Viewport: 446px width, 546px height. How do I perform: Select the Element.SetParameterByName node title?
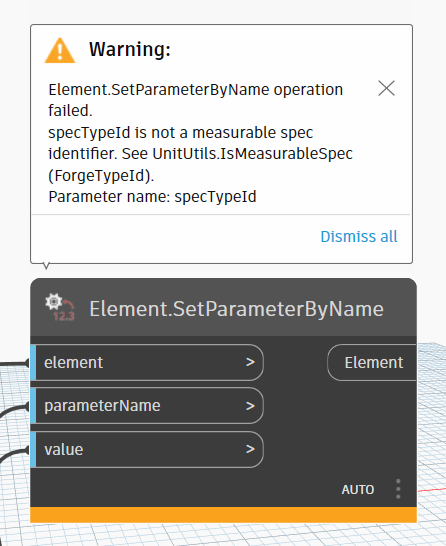pyautogui.click(x=236, y=309)
